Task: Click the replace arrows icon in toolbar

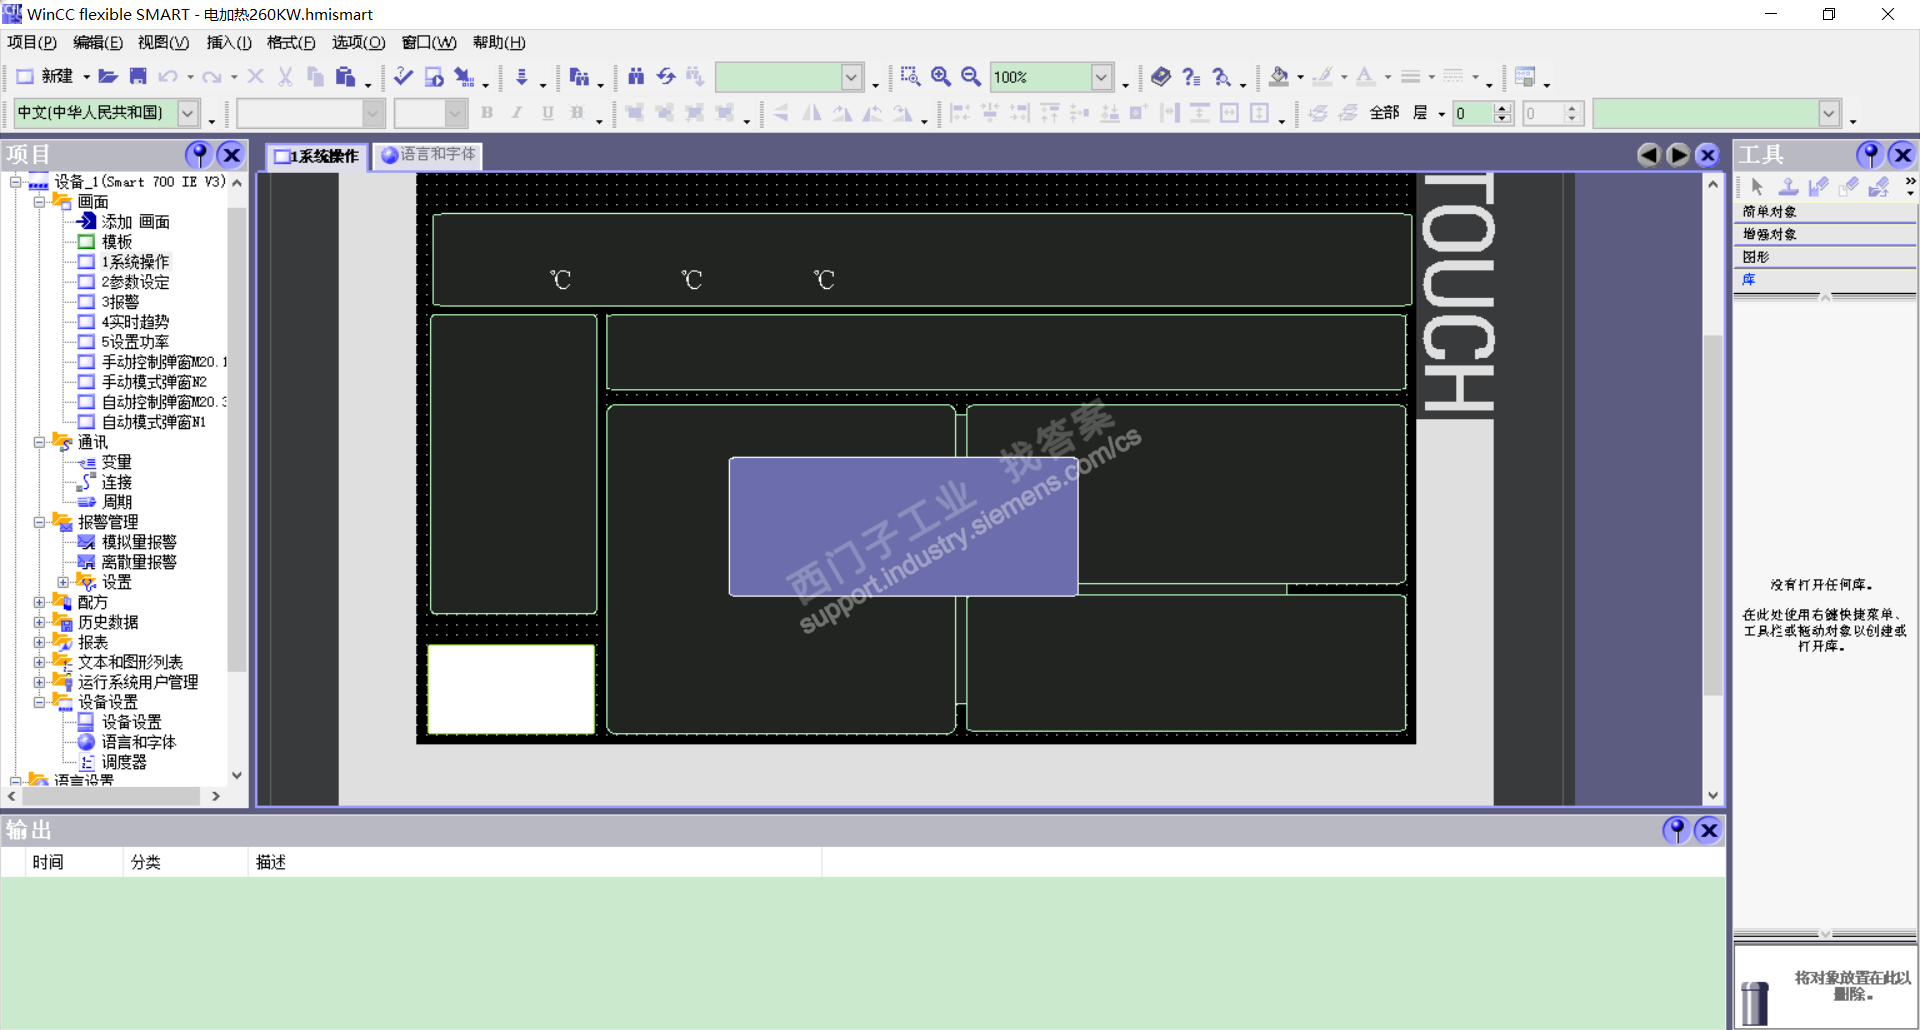Action: [x=666, y=76]
